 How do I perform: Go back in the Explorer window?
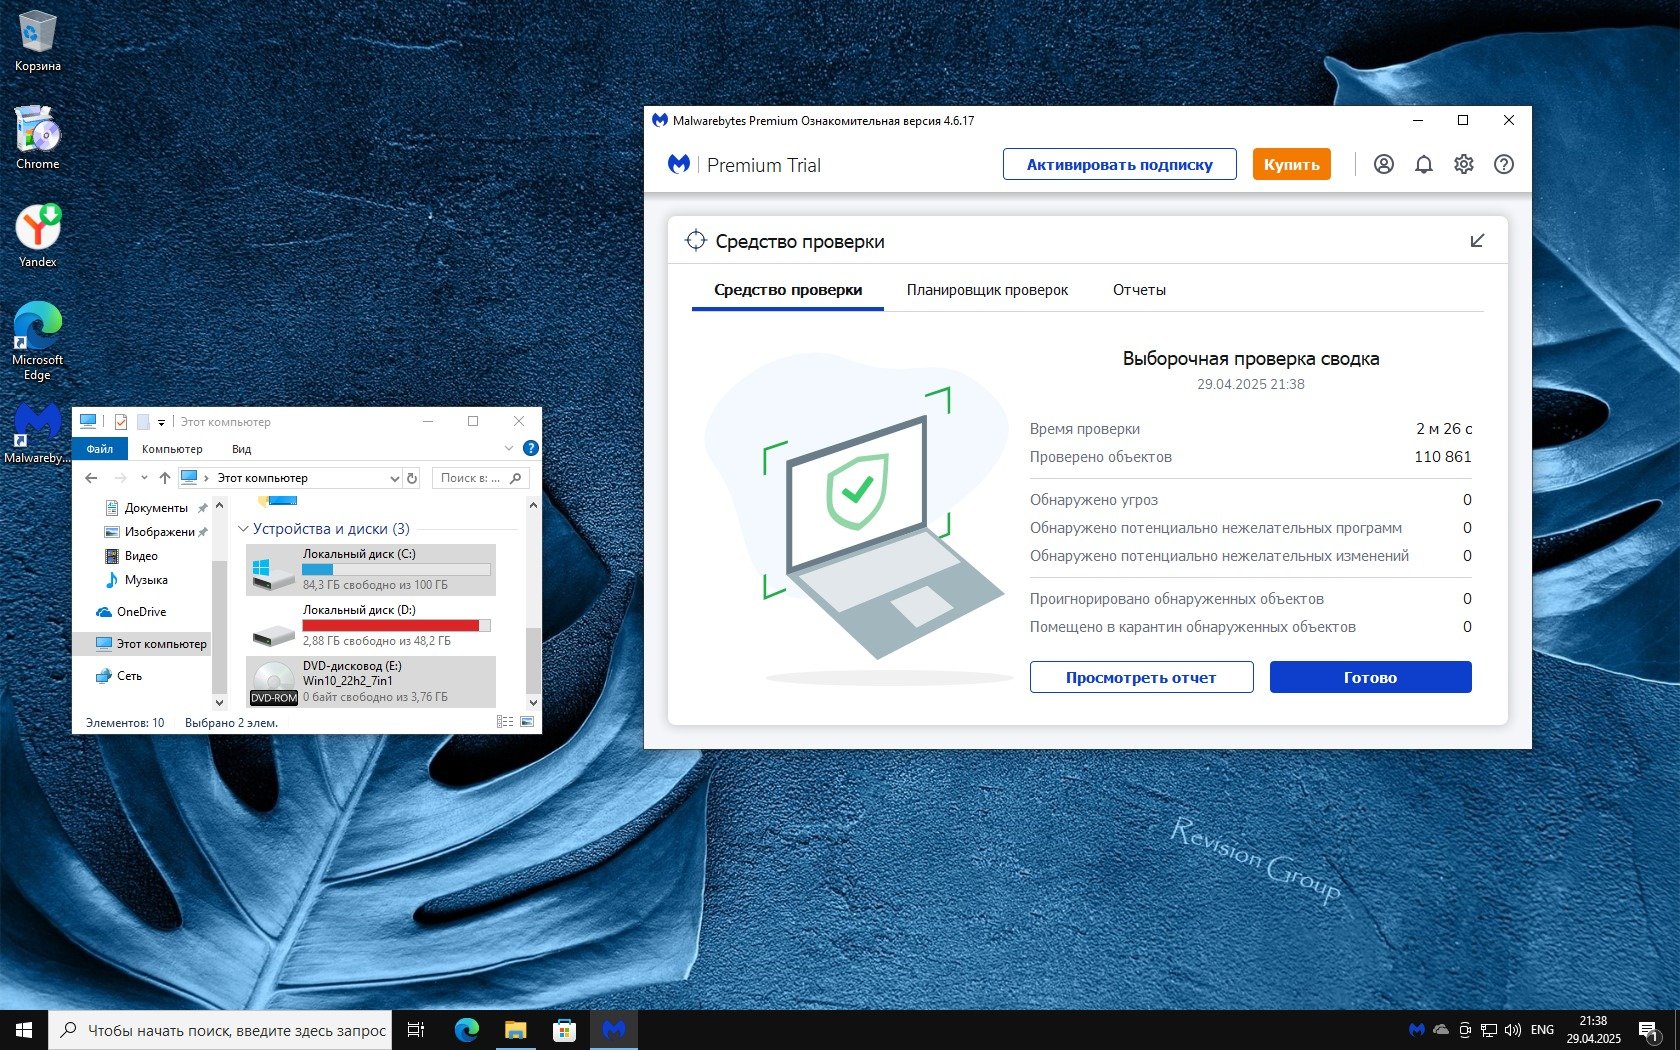click(91, 478)
